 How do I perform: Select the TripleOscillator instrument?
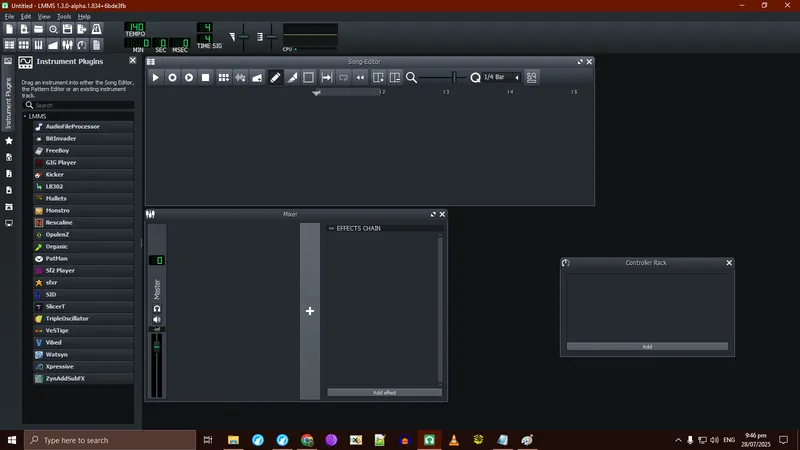pos(67,318)
